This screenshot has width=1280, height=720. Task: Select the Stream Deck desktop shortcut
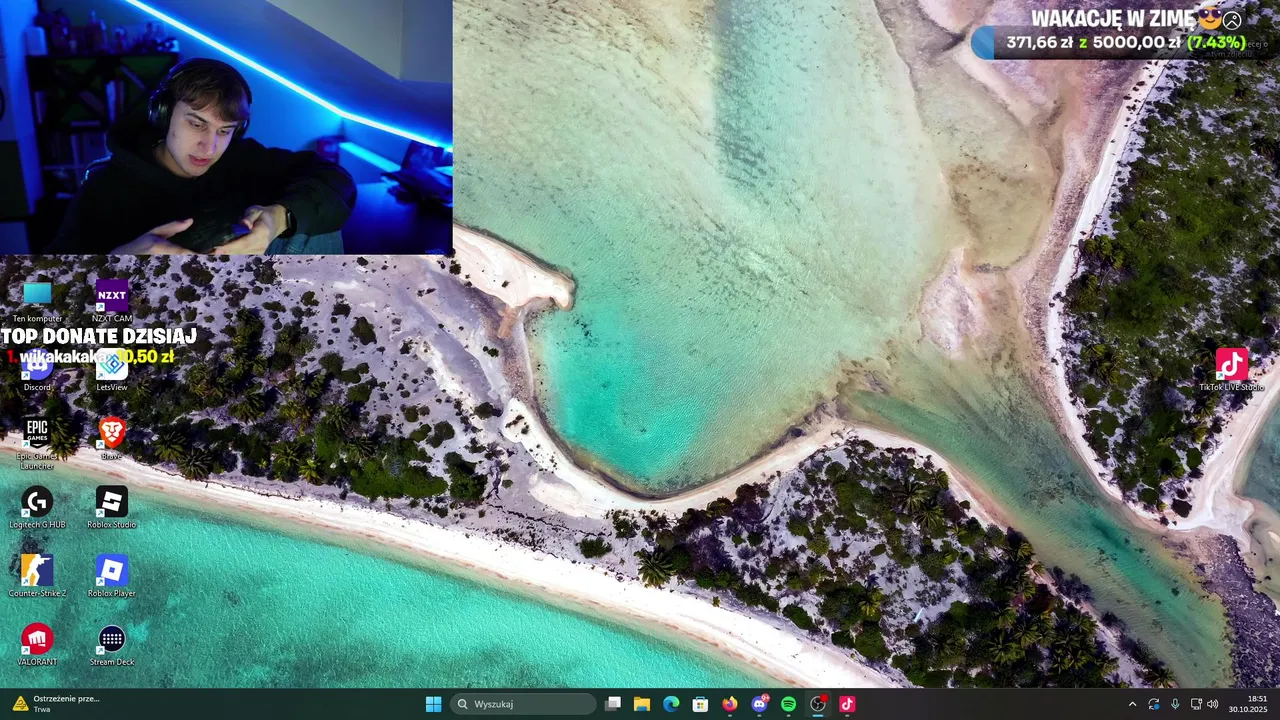(x=112, y=645)
